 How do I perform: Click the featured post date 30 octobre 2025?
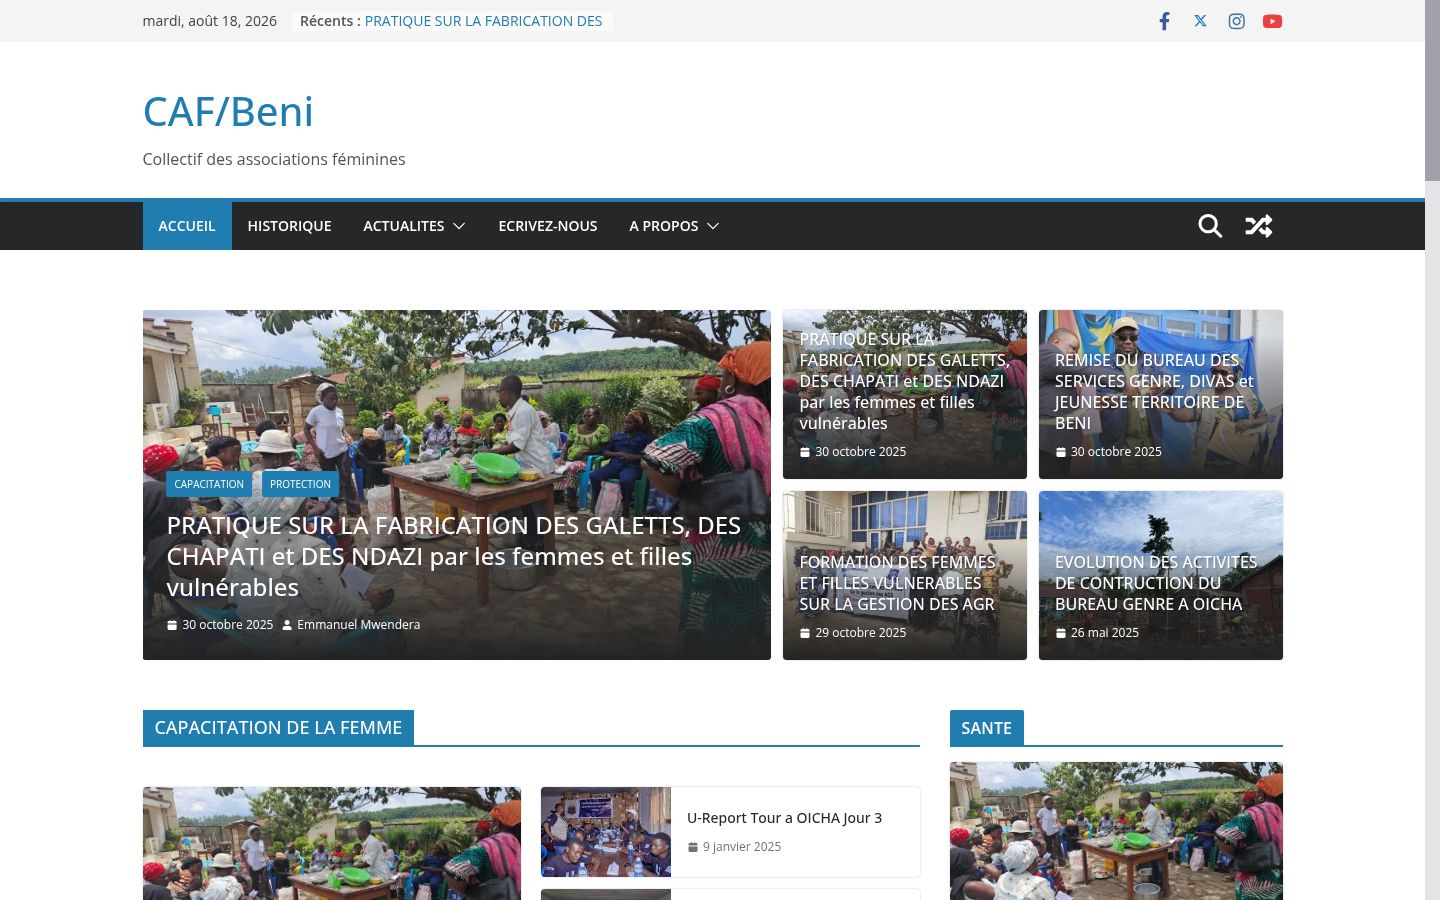click(227, 625)
